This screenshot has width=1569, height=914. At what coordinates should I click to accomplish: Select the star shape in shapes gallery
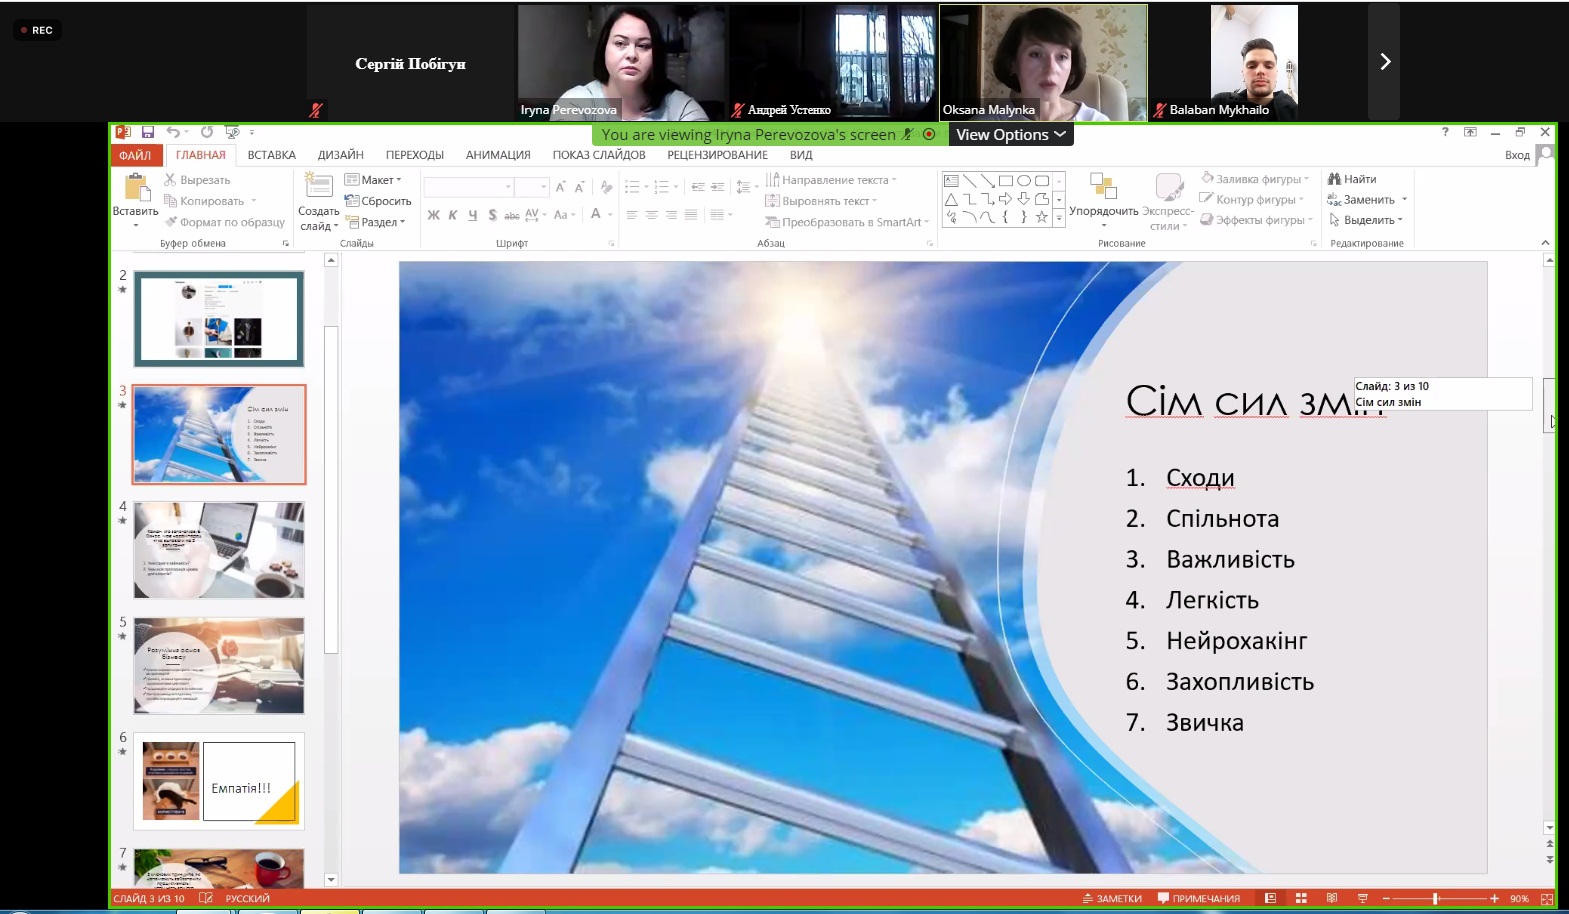(1041, 217)
